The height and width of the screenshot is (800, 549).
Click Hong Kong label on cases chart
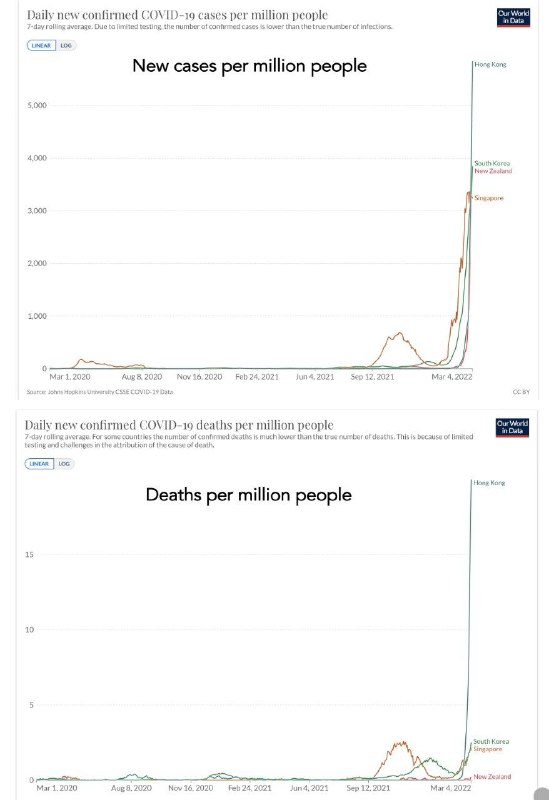490,64
